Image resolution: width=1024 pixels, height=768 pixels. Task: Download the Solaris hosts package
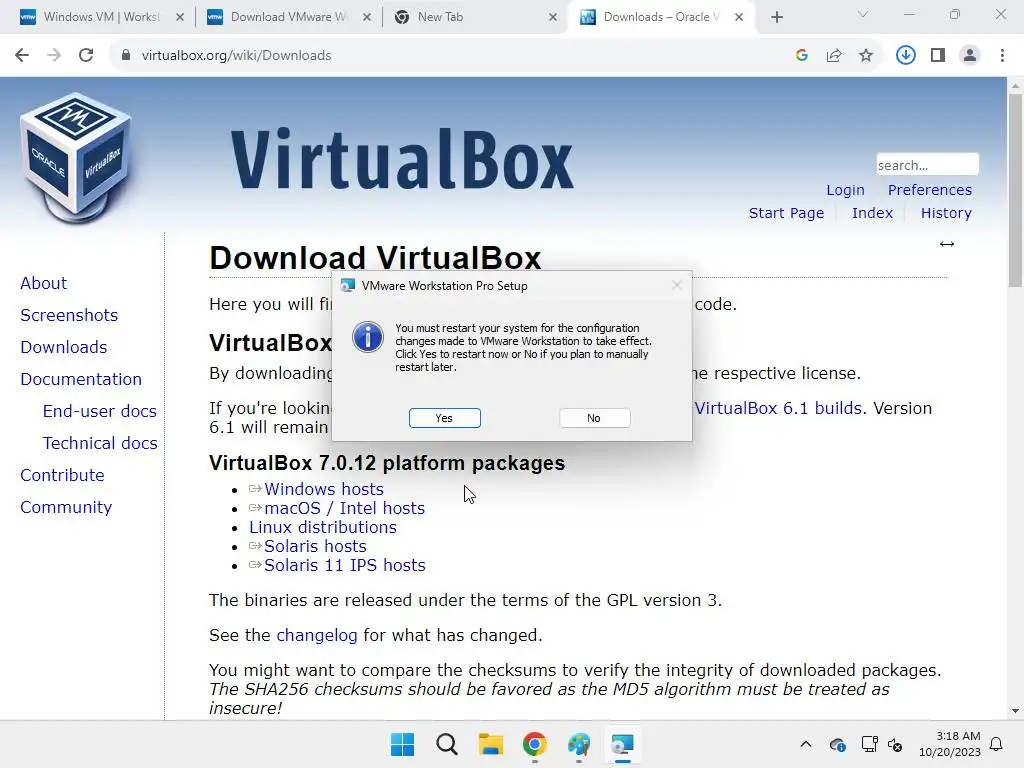(x=315, y=546)
